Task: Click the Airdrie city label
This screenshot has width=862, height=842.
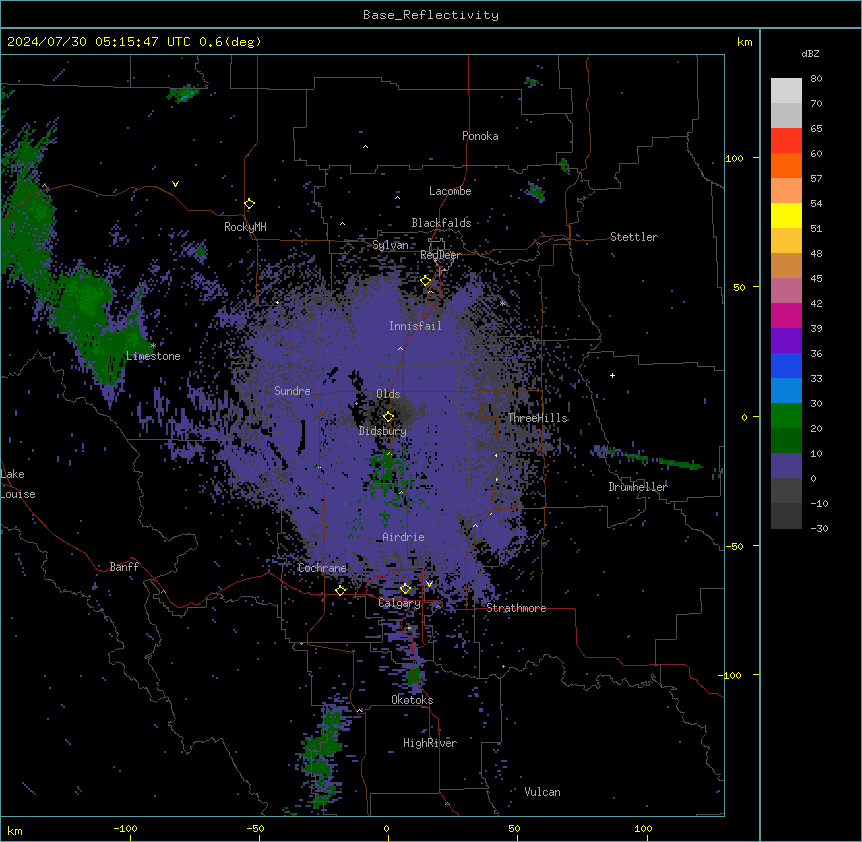Action: (404, 537)
